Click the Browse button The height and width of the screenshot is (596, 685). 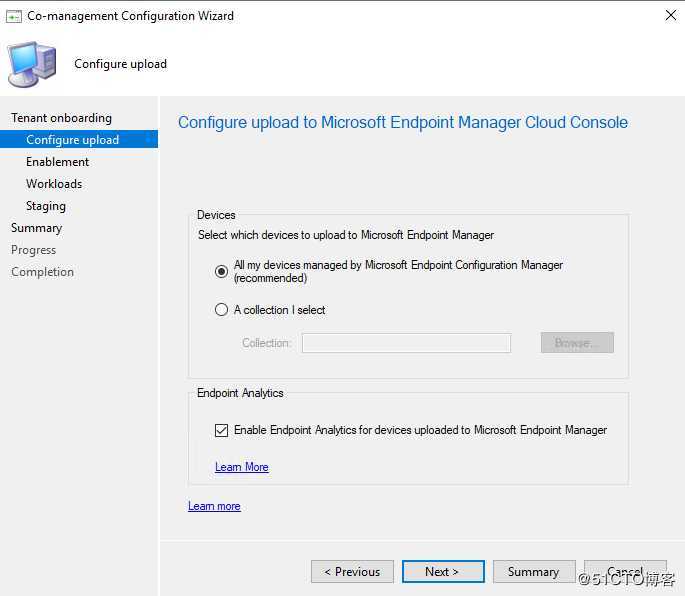(577, 343)
